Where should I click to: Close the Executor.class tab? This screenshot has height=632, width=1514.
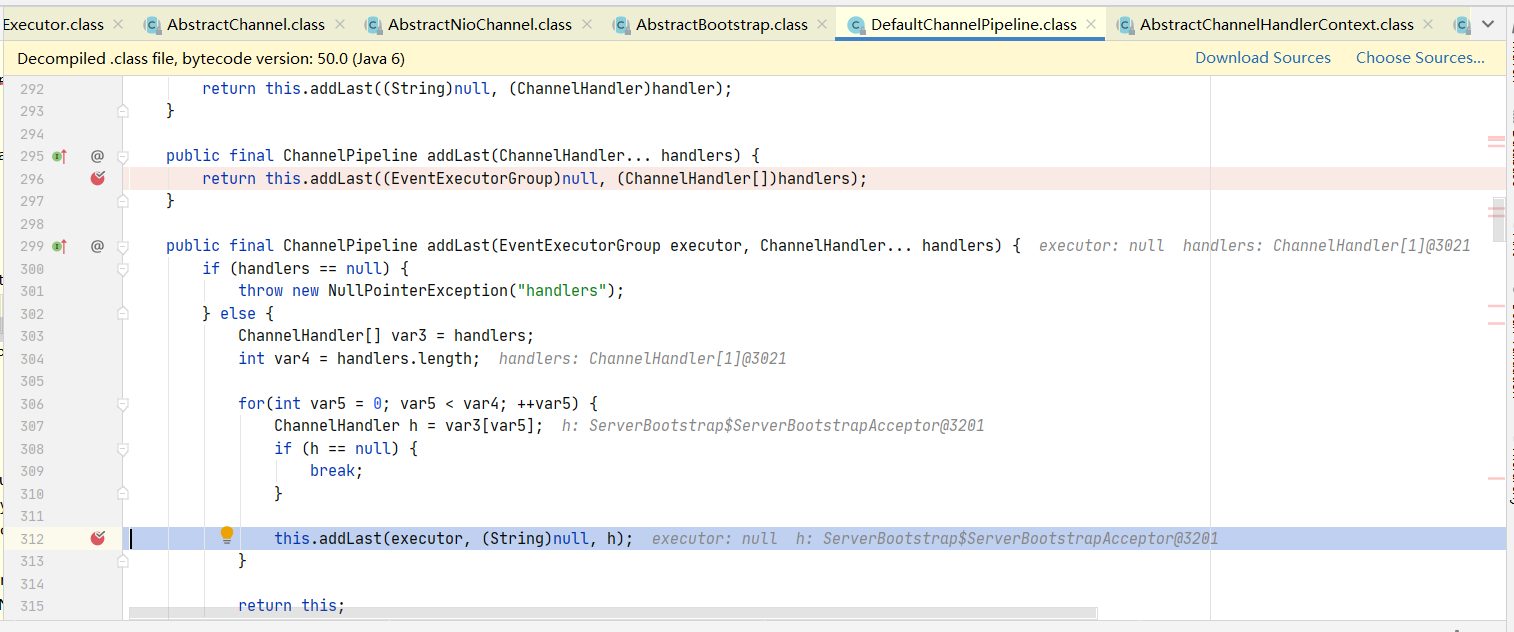pyautogui.click(x=119, y=24)
